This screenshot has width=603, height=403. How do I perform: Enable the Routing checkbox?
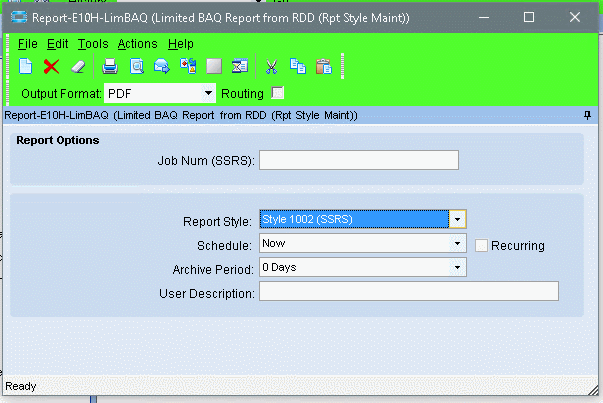pos(278,93)
